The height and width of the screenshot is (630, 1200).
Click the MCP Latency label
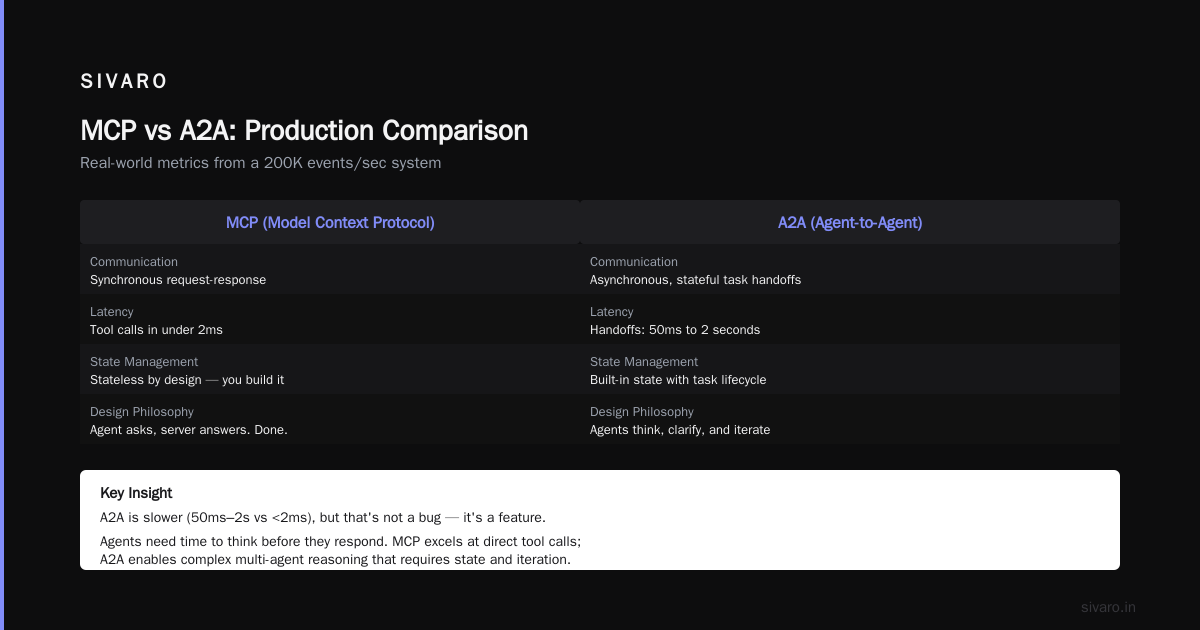pos(111,312)
